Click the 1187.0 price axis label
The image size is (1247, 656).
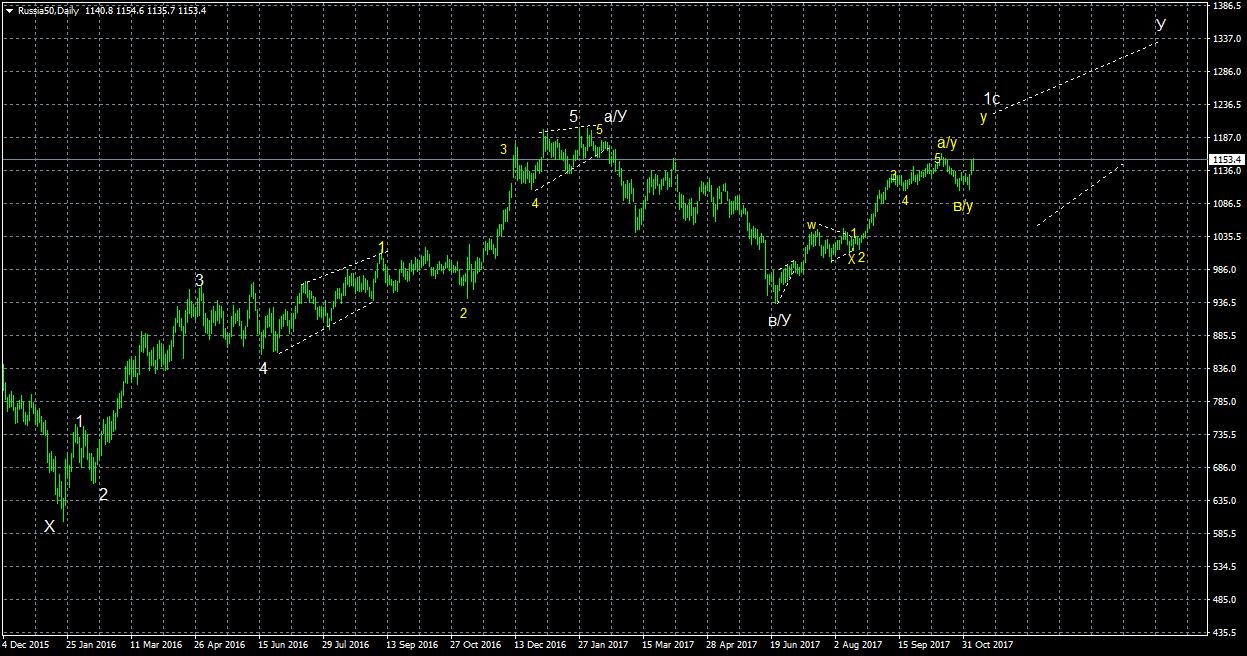click(1226, 138)
